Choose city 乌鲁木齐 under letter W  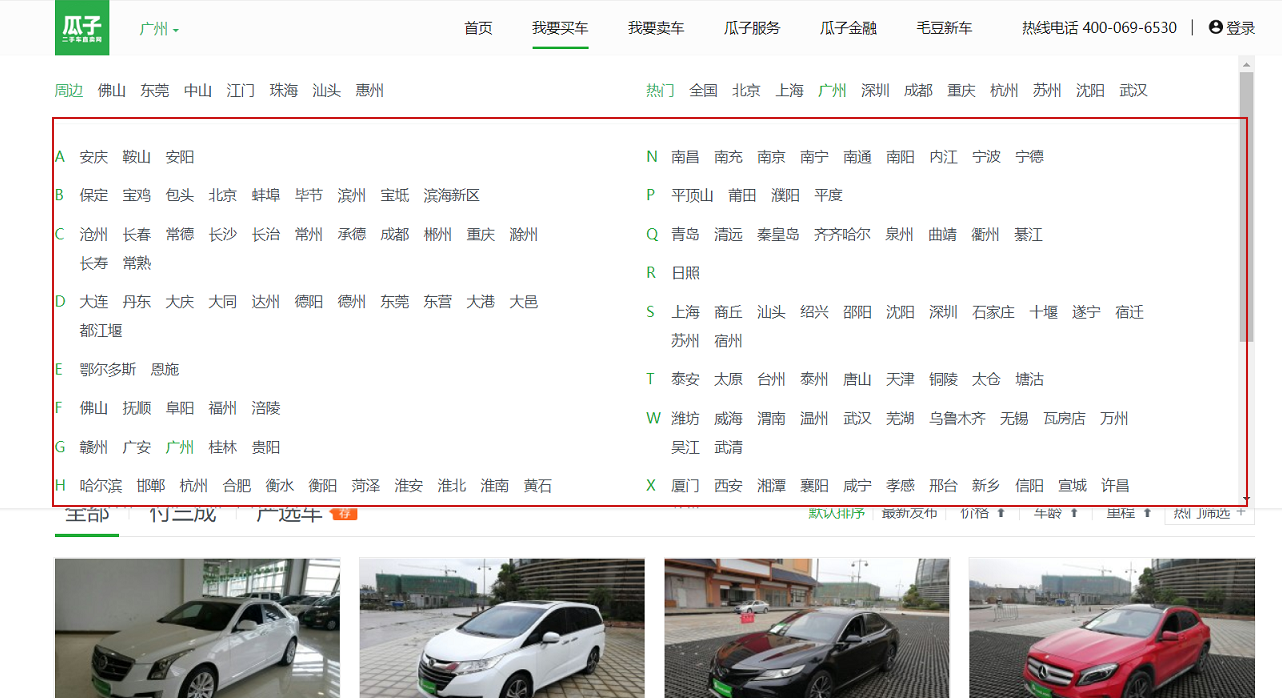tap(957, 418)
